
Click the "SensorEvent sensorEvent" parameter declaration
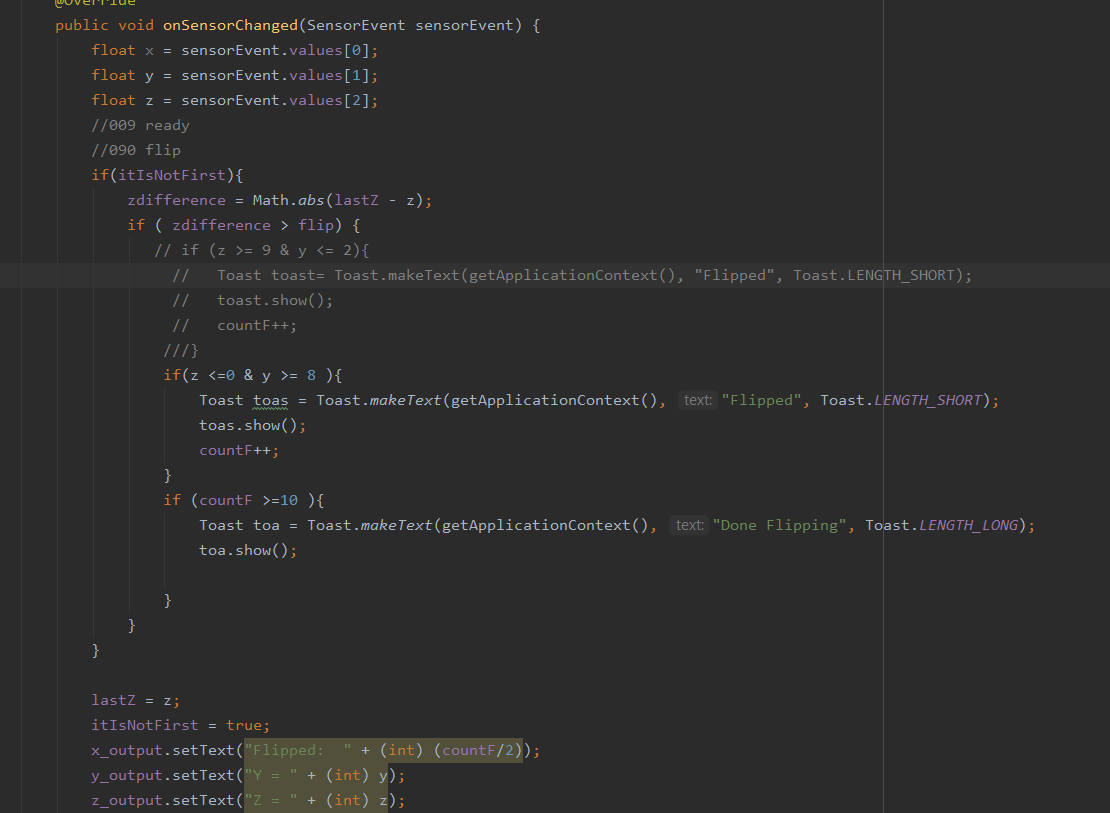click(414, 25)
